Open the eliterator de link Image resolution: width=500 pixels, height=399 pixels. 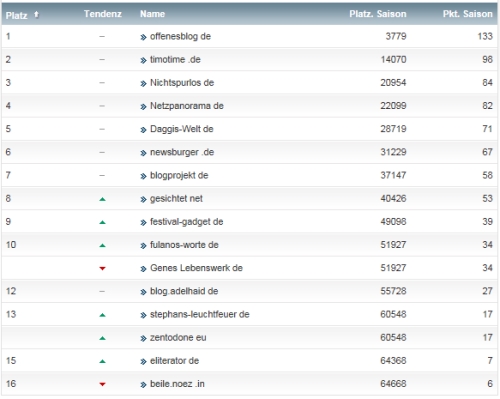[x=174, y=361]
